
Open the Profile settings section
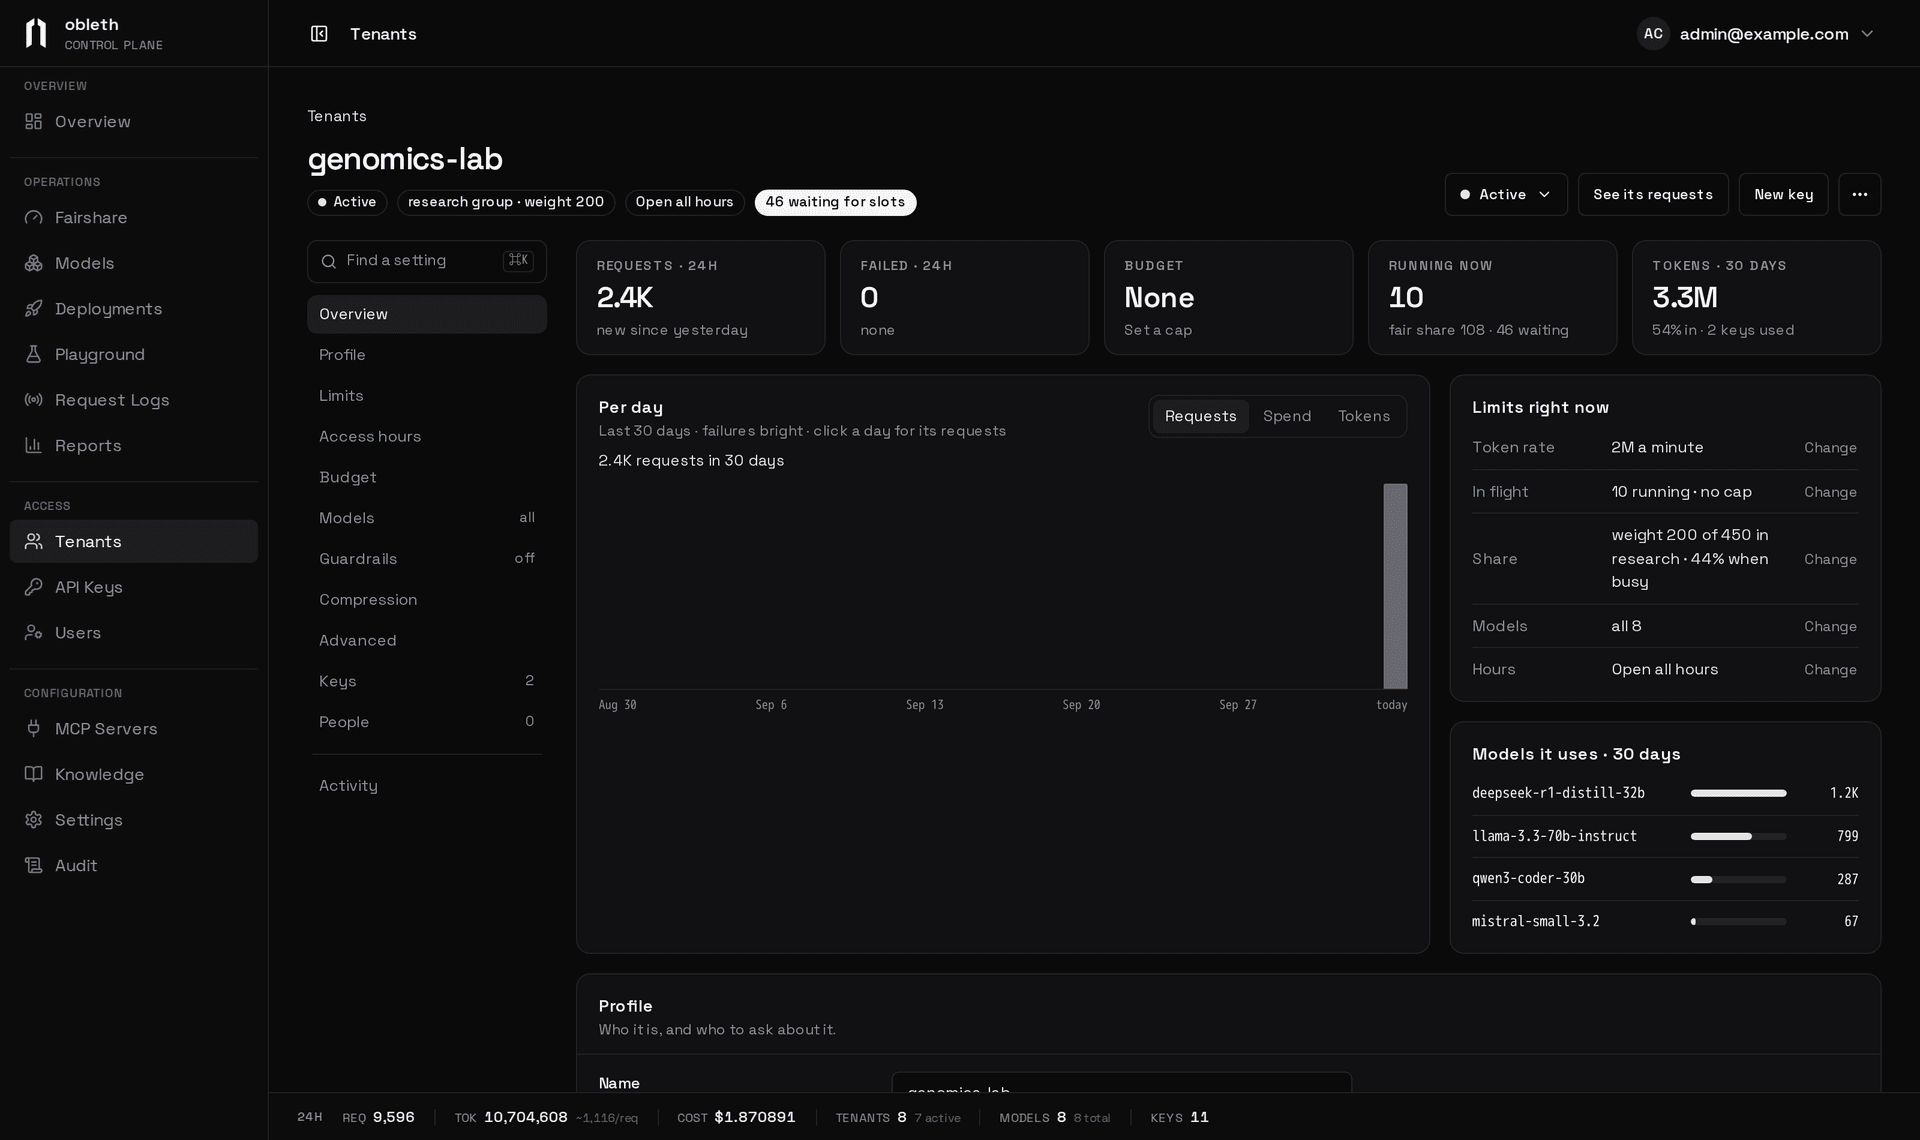point(427,355)
